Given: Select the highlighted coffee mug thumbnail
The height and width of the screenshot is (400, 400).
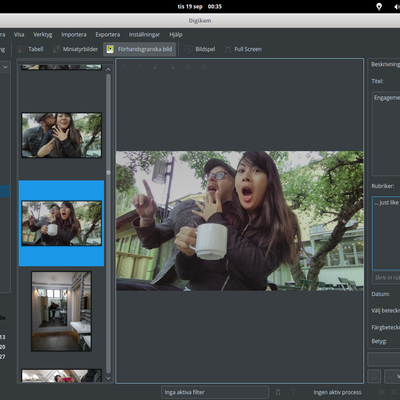Looking at the screenshot, I should (62, 223).
